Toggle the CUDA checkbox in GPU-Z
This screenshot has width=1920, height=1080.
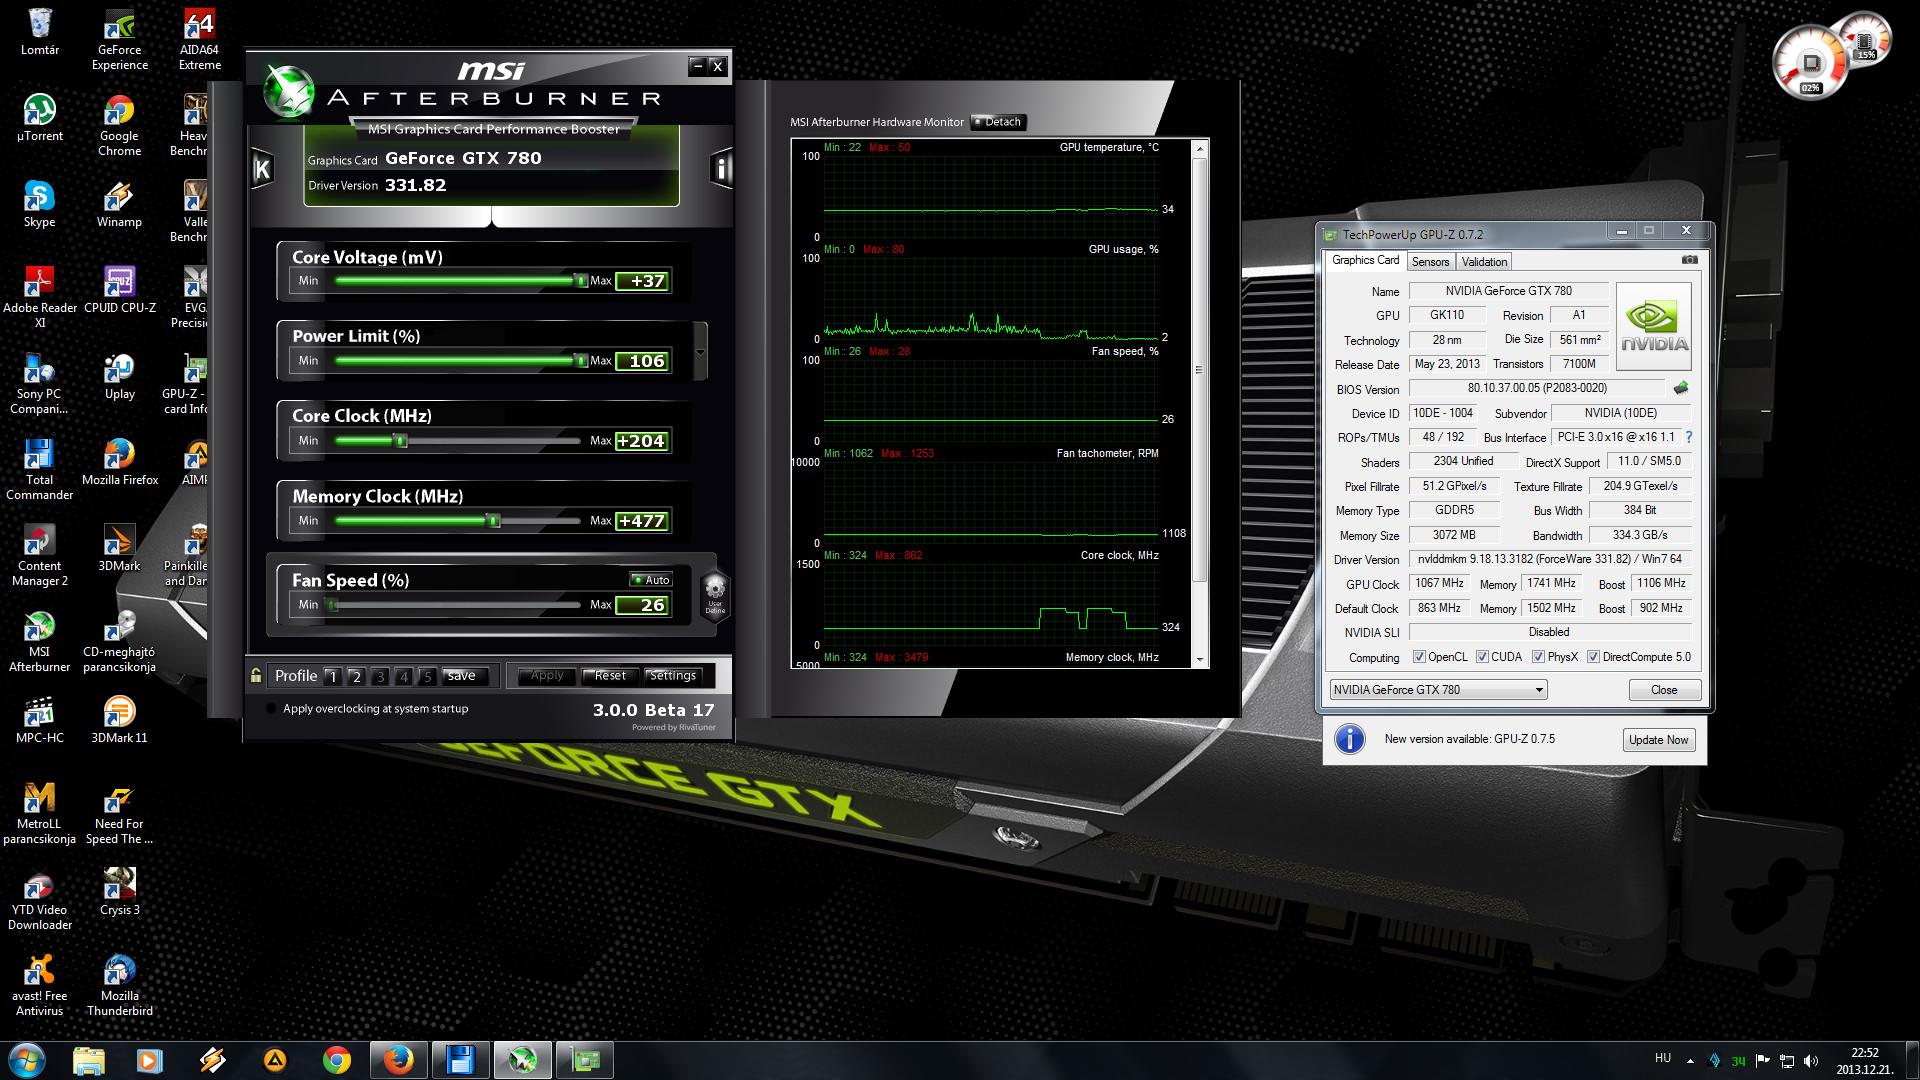click(x=1482, y=657)
